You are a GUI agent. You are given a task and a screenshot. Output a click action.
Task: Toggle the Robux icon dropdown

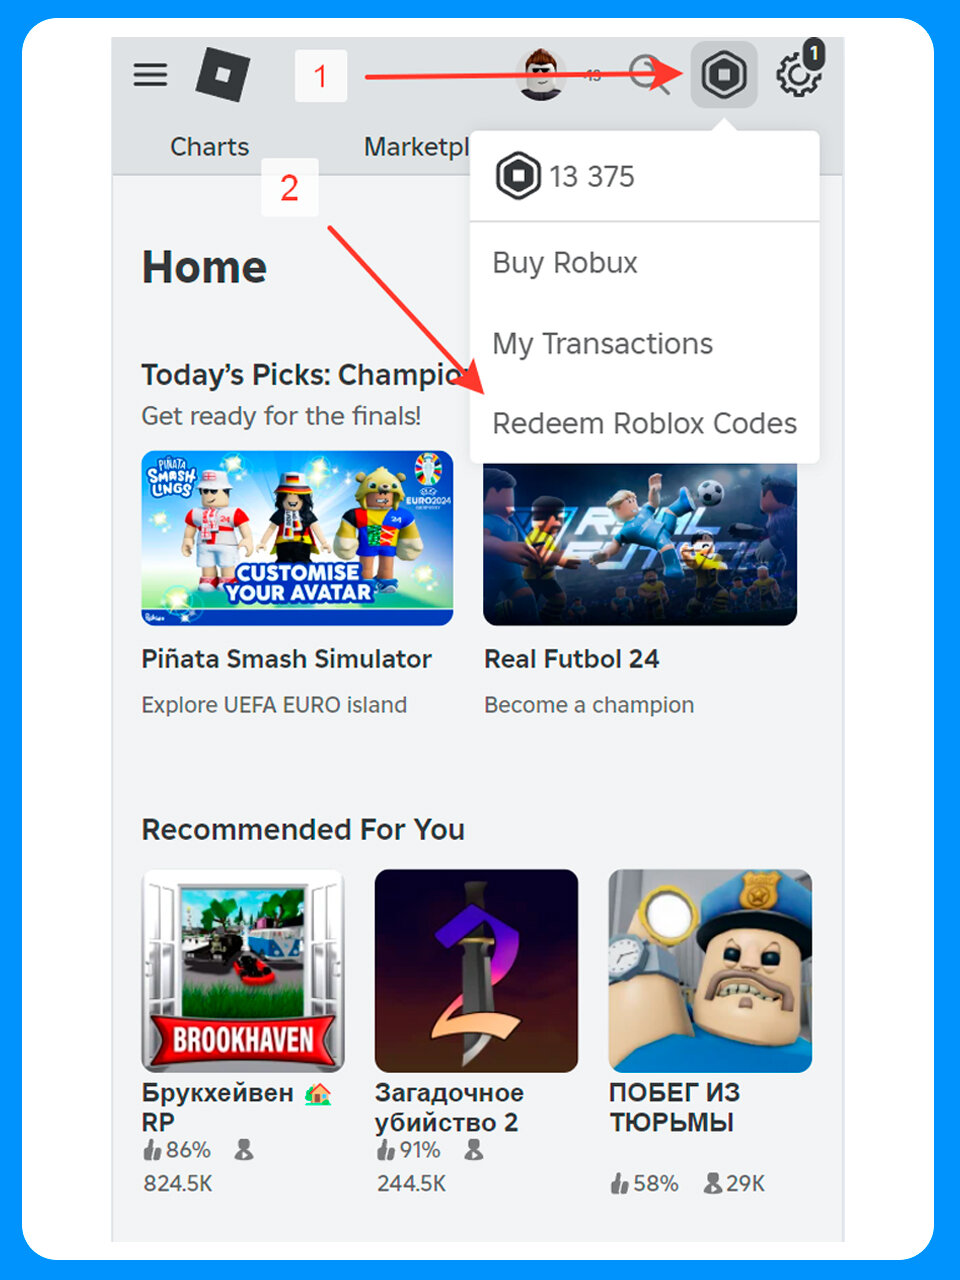(x=723, y=75)
